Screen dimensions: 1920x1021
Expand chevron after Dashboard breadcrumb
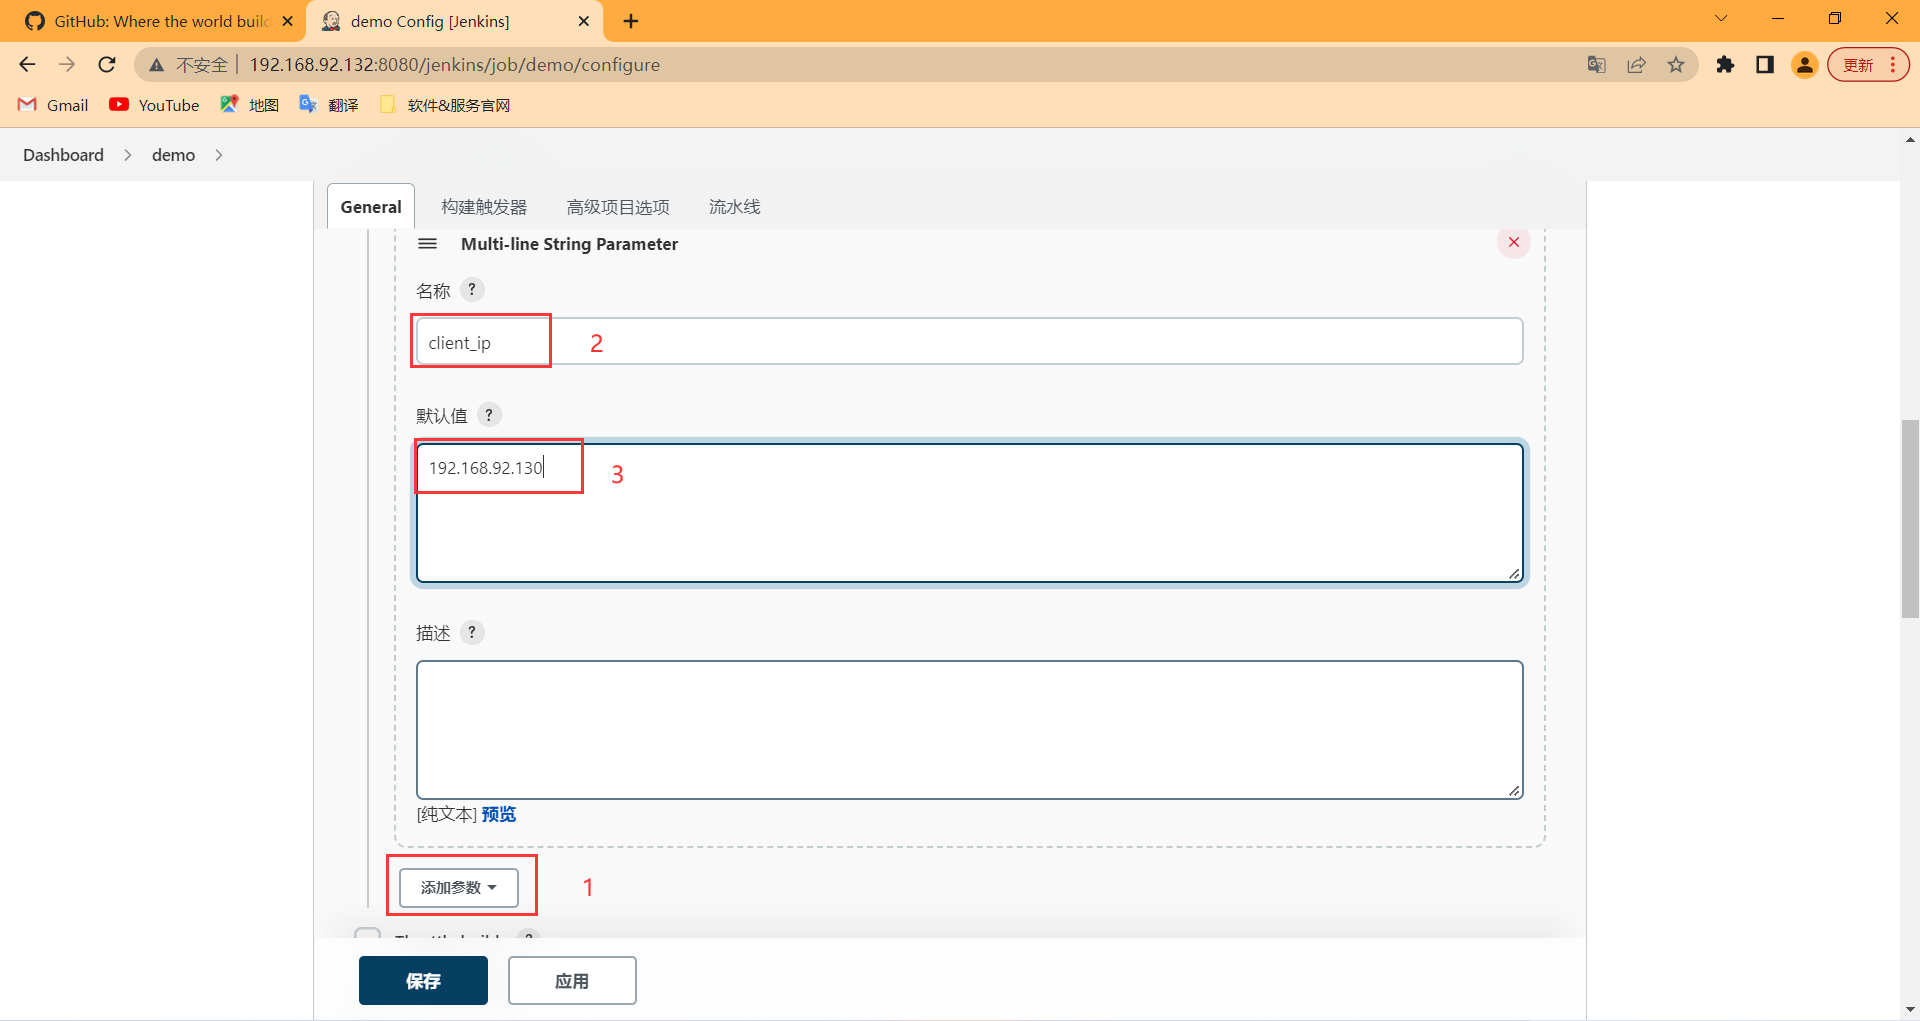pos(128,155)
